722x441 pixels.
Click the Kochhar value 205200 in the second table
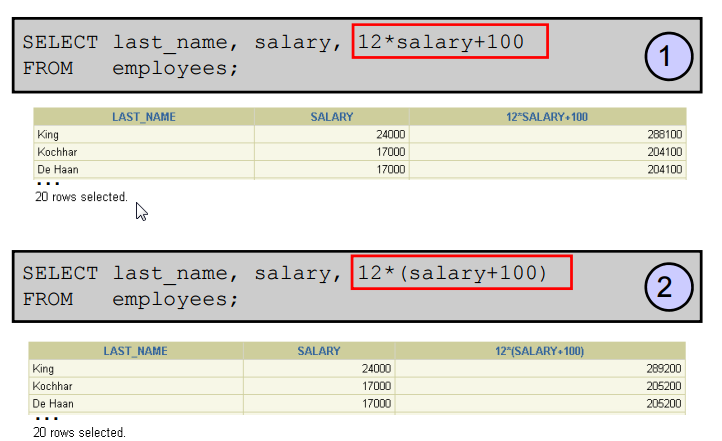coord(664,386)
